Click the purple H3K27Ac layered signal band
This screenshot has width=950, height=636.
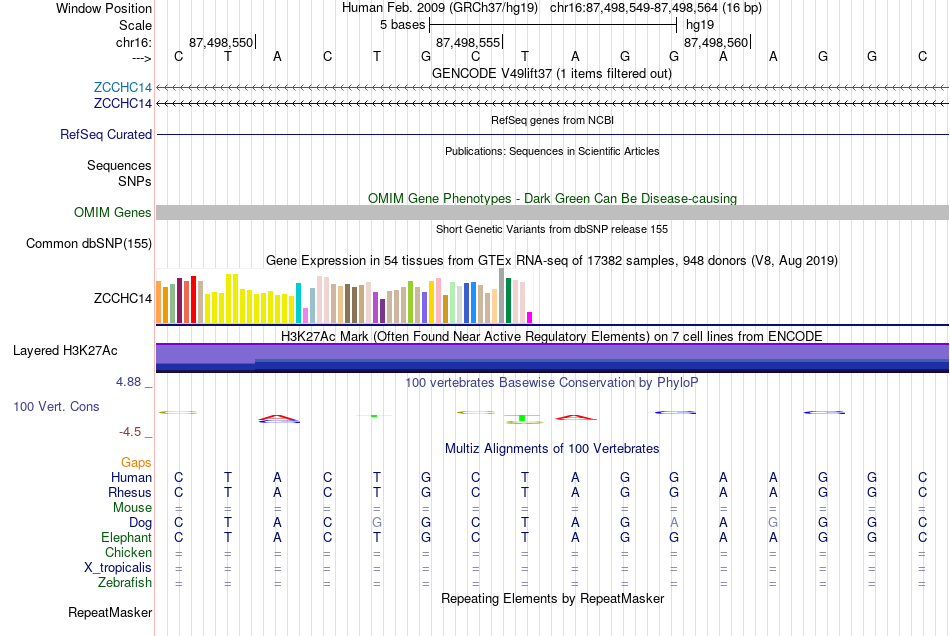coord(553,352)
